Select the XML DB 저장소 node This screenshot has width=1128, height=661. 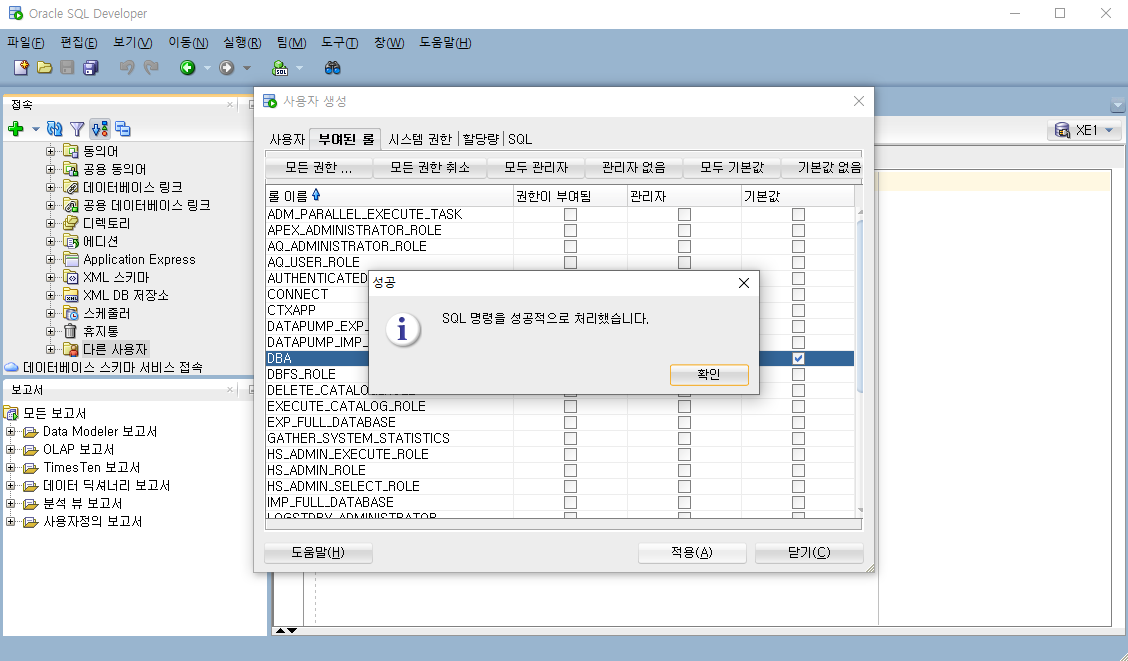(125, 296)
